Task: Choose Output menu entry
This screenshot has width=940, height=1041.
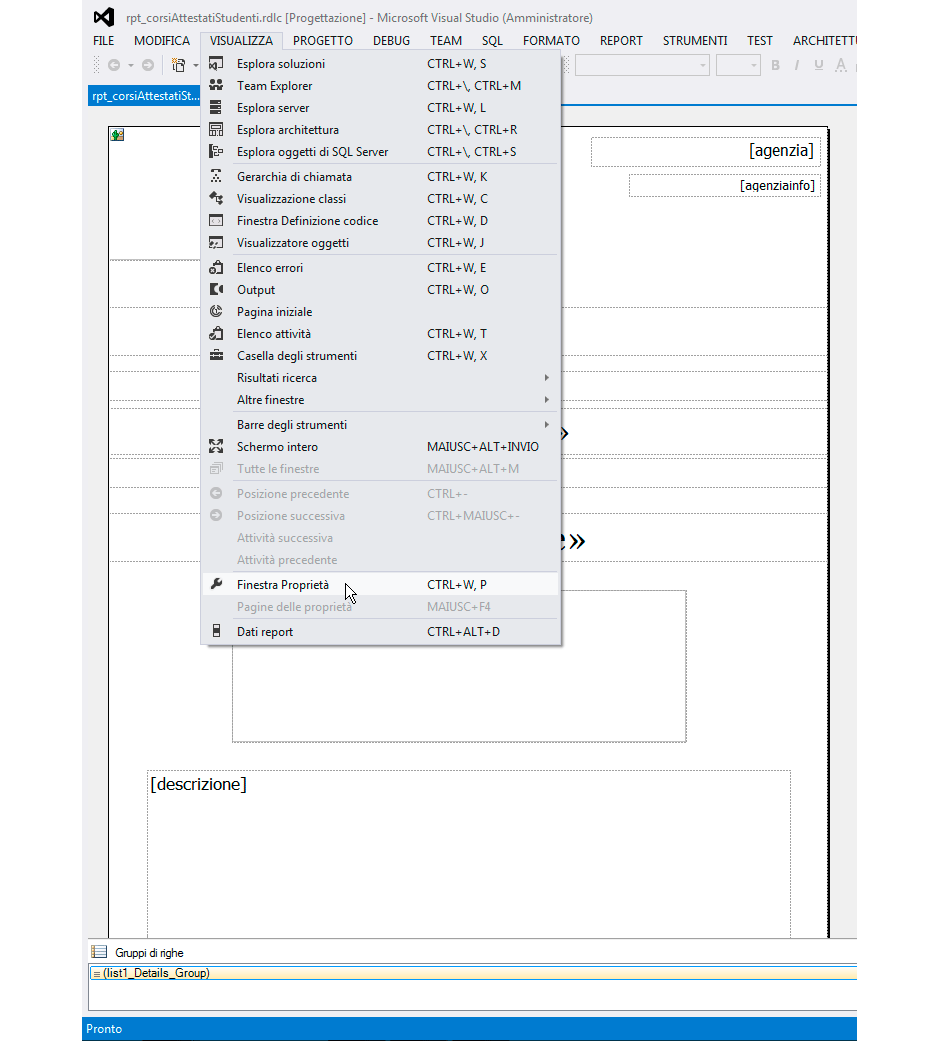Action: [x=380, y=289]
